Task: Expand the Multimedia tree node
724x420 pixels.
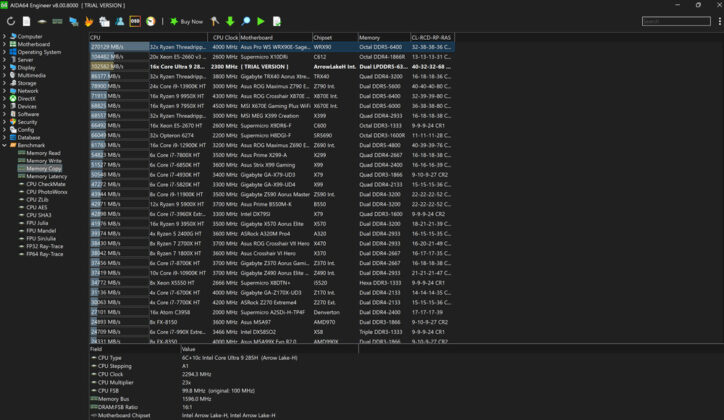Action: click(x=4, y=75)
